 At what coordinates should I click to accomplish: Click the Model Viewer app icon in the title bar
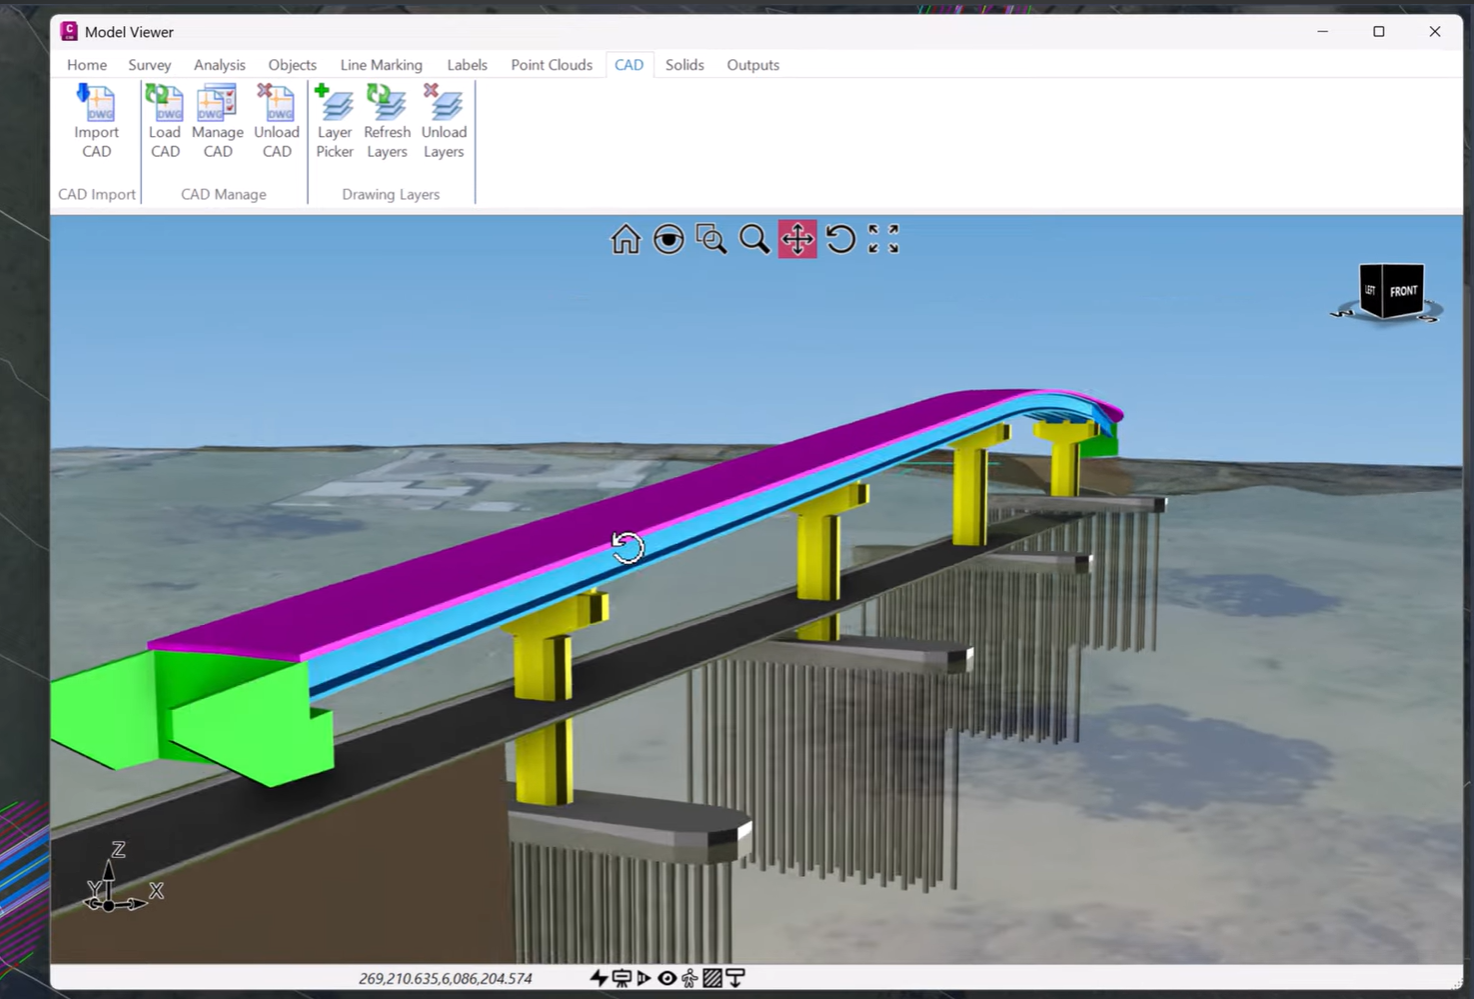[x=69, y=31]
